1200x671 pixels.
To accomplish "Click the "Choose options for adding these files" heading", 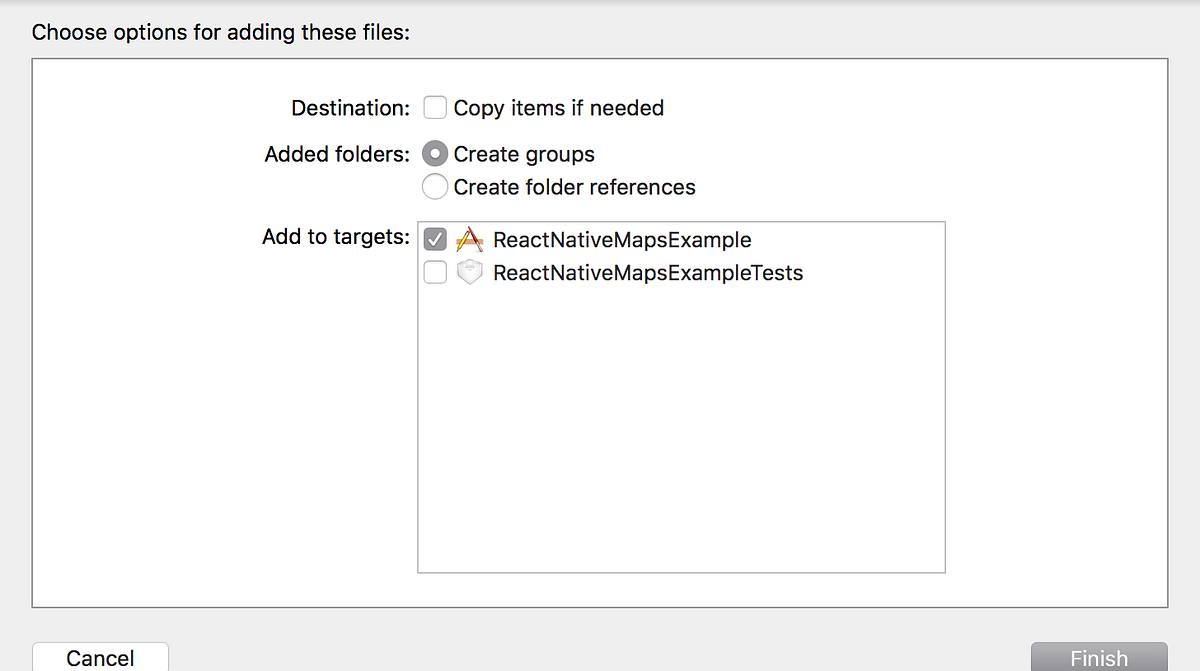I will 222,32.
